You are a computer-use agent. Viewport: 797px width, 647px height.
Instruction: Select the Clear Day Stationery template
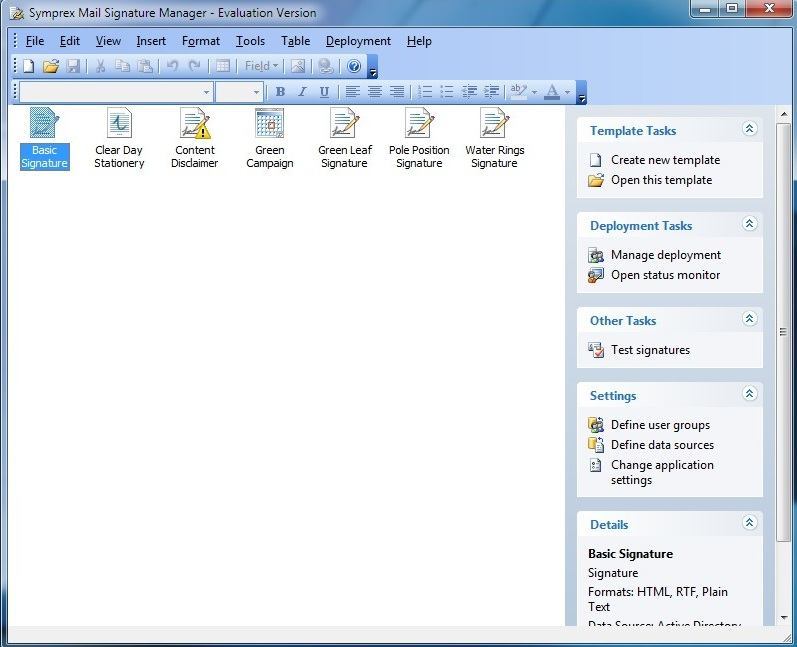[x=119, y=138]
